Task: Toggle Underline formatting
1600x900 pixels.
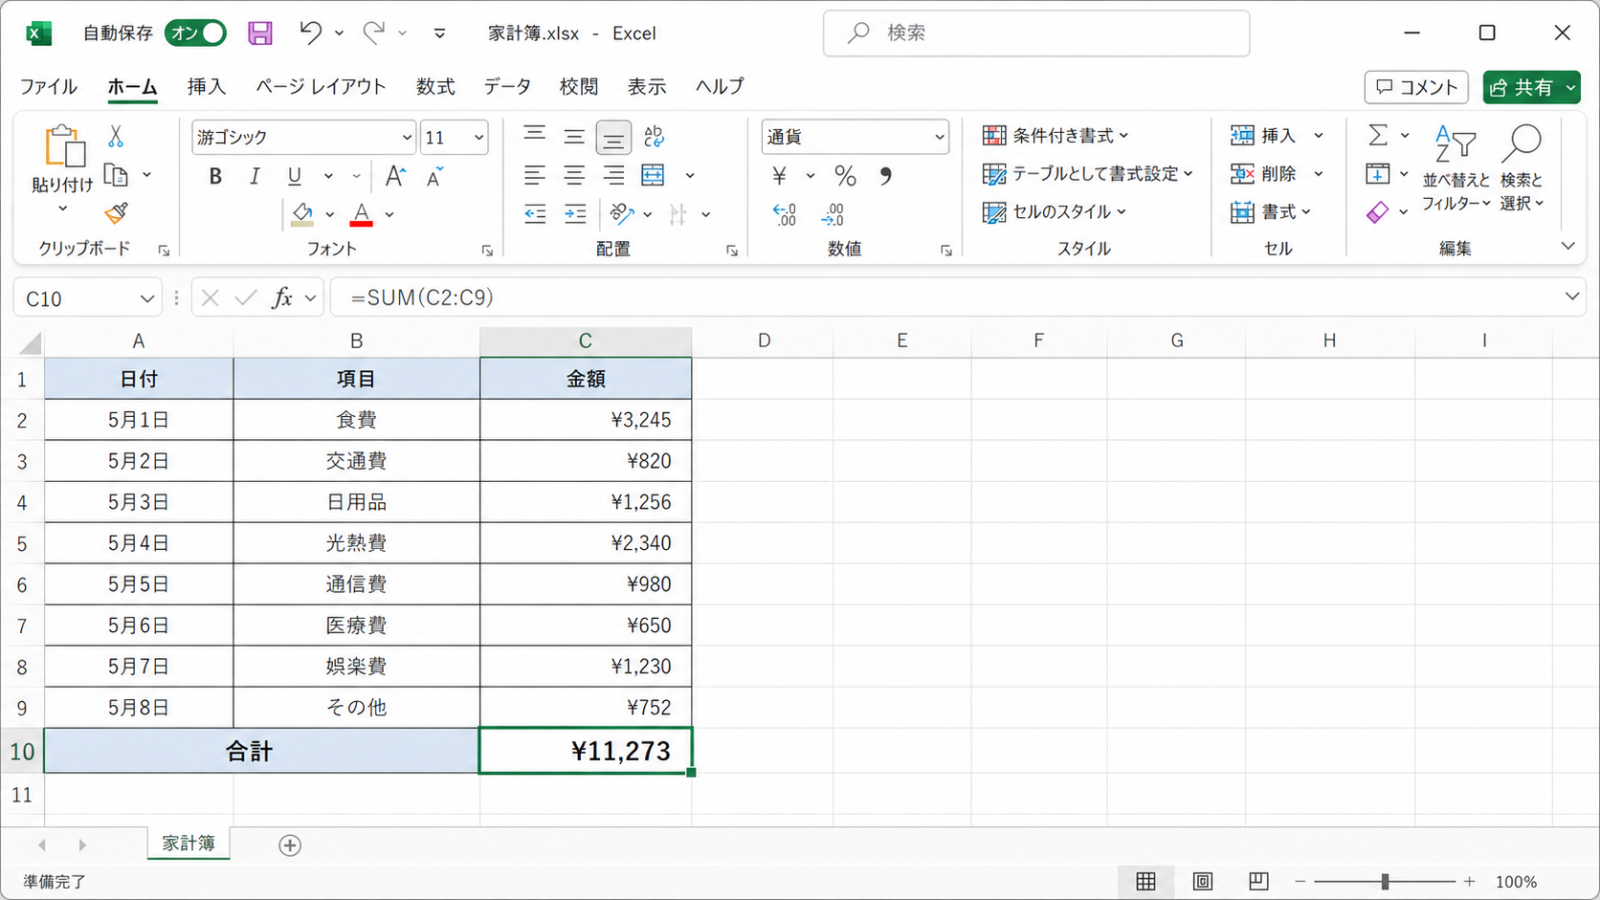Action: (x=294, y=177)
